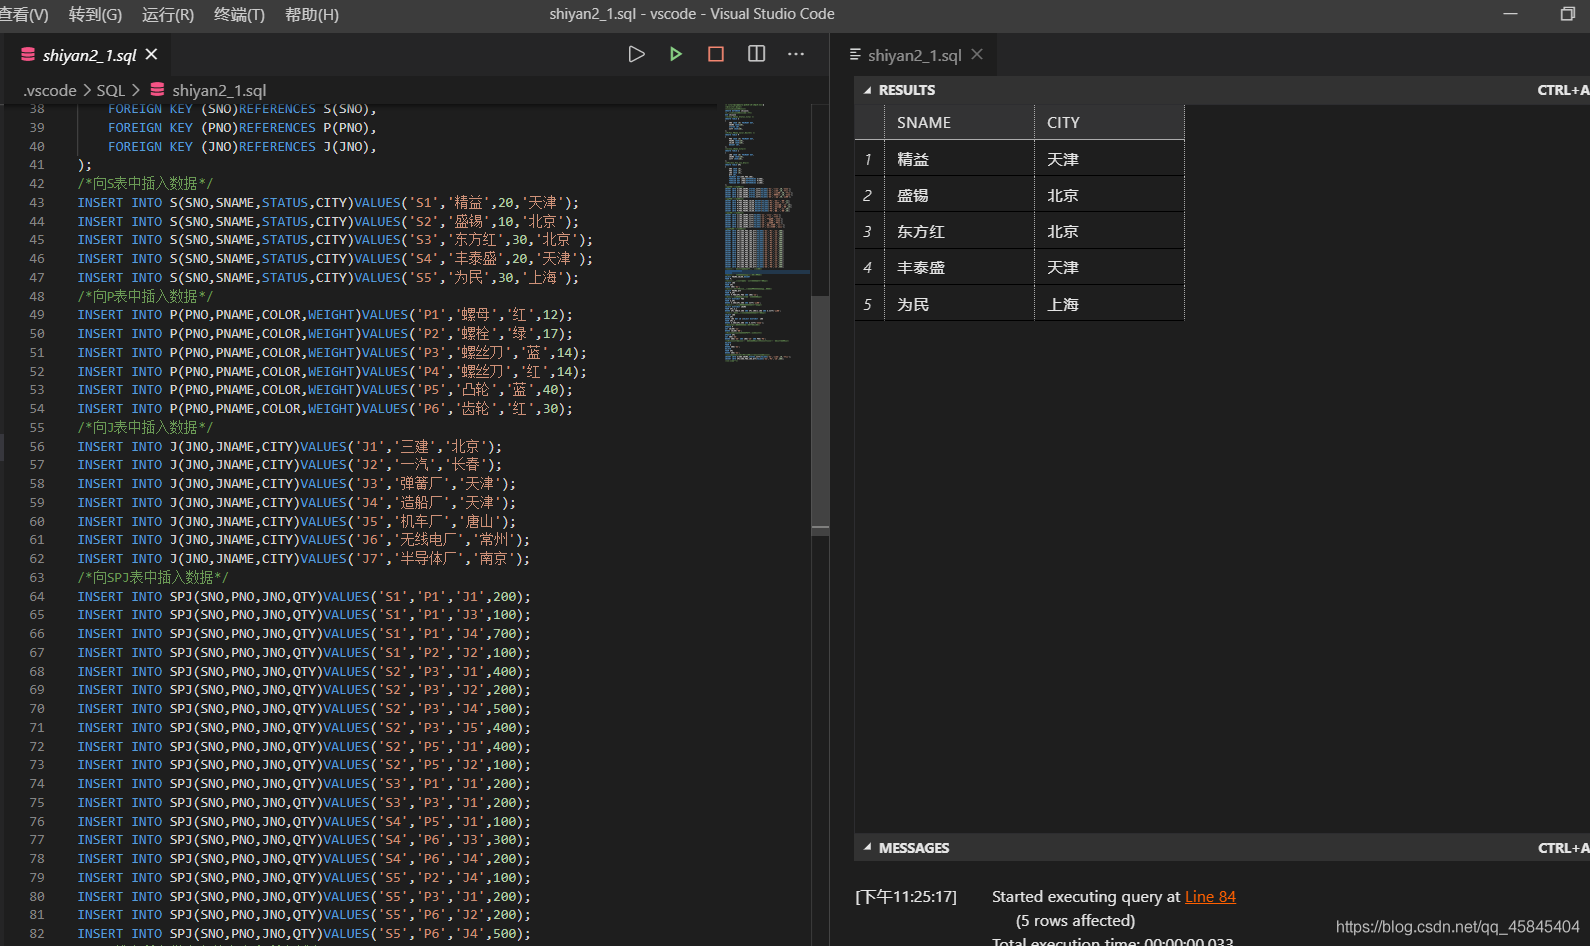This screenshot has height=946, width=1590.
Task: Click the SQL folder in breadcrumb path
Action: pos(110,90)
